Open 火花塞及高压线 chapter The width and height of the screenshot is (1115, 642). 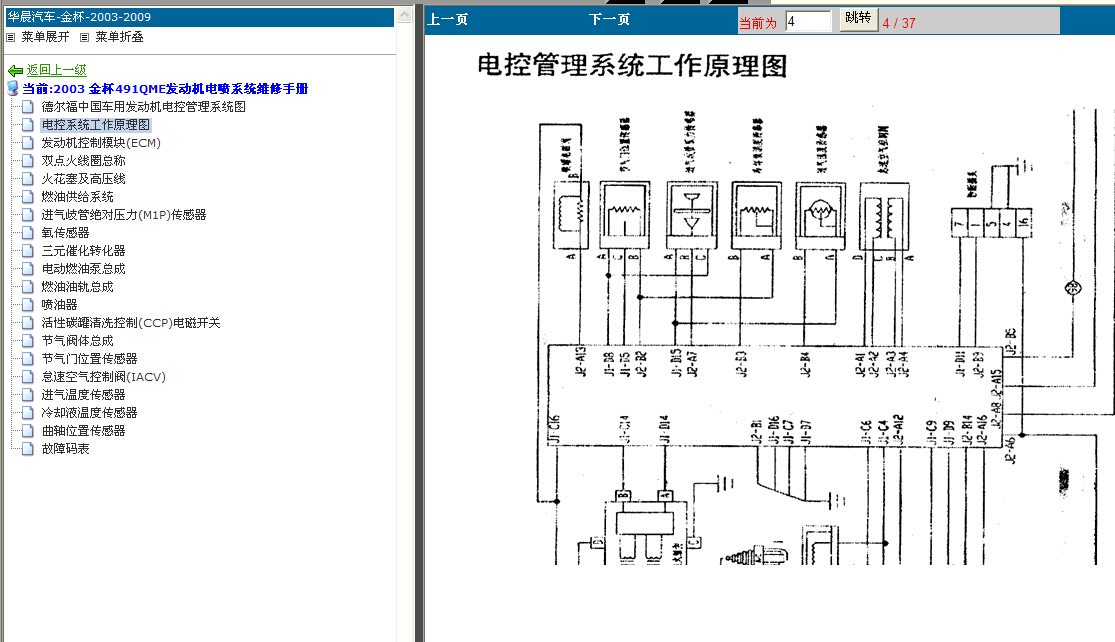(x=83, y=178)
